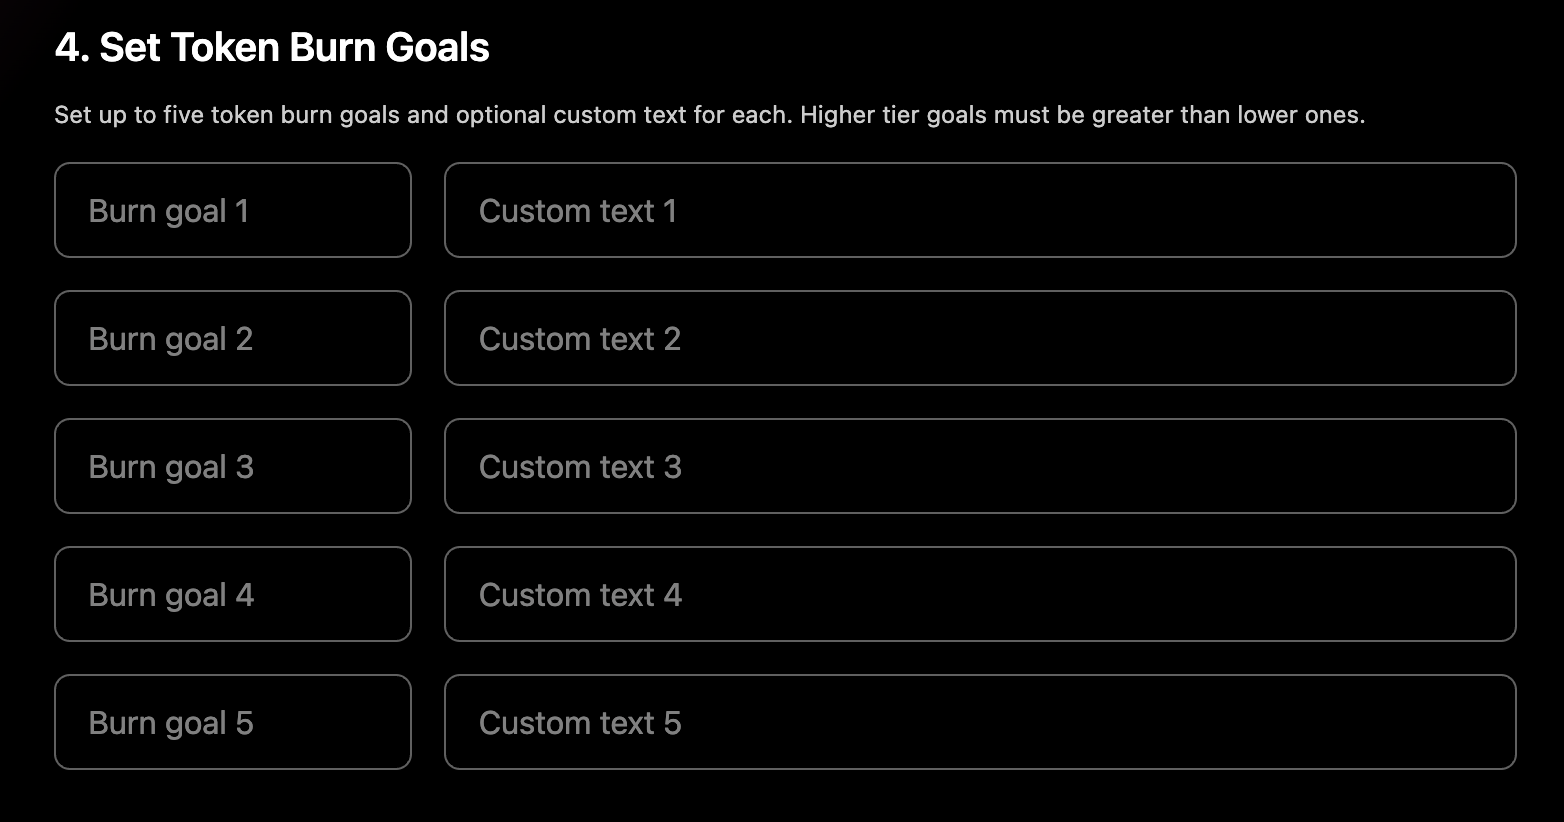
Task: Focus the Burn goal 3 field
Action: 232,466
